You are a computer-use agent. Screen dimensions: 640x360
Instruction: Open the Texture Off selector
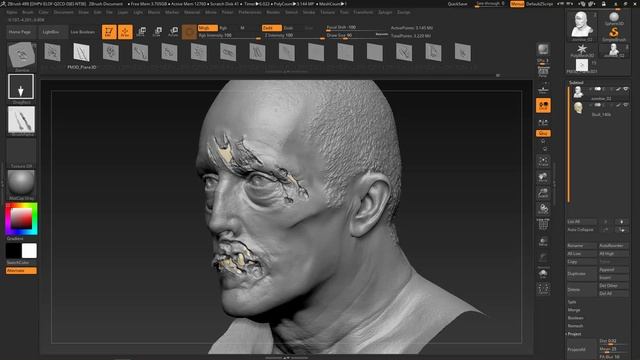pyautogui.click(x=21, y=153)
